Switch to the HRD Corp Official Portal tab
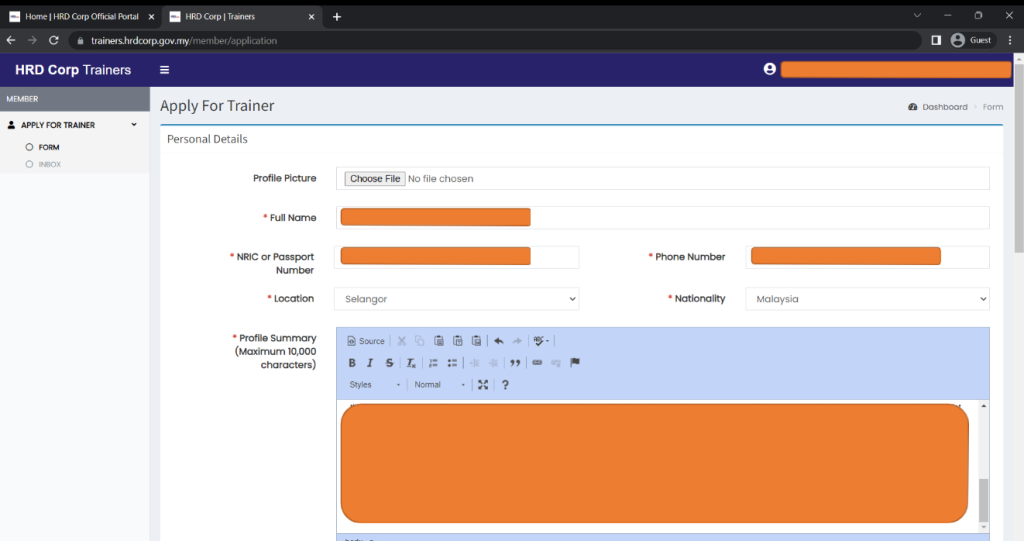The image size is (1024, 541). [x=82, y=16]
